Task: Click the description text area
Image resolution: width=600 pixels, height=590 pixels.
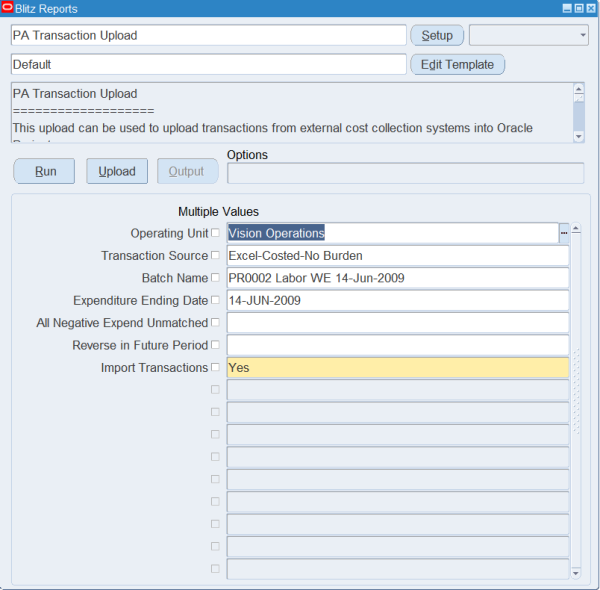Action: (292, 112)
